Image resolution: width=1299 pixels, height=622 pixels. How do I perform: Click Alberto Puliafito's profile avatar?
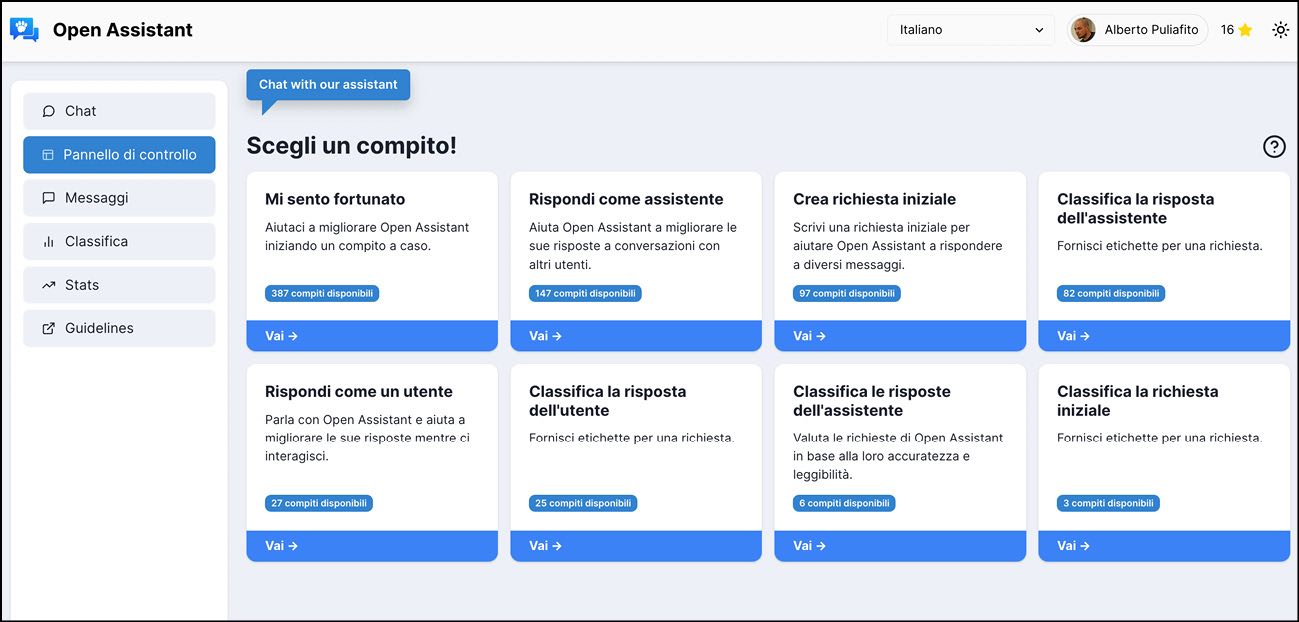[x=1083, y=30]
